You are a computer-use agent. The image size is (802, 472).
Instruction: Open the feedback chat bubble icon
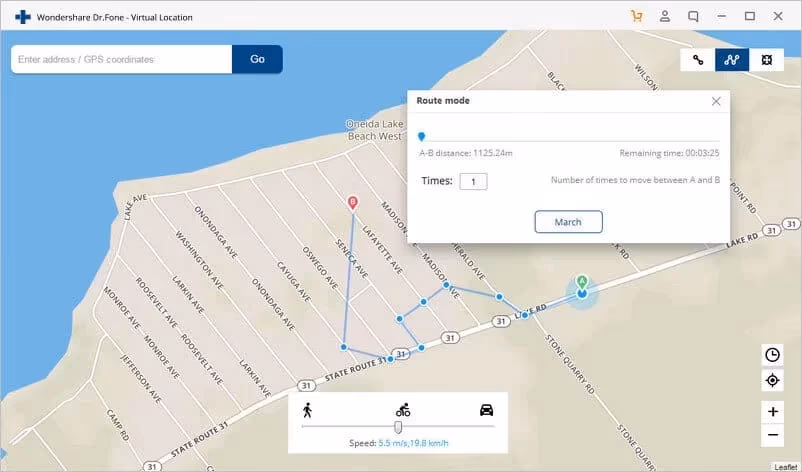tap(693, 17)
